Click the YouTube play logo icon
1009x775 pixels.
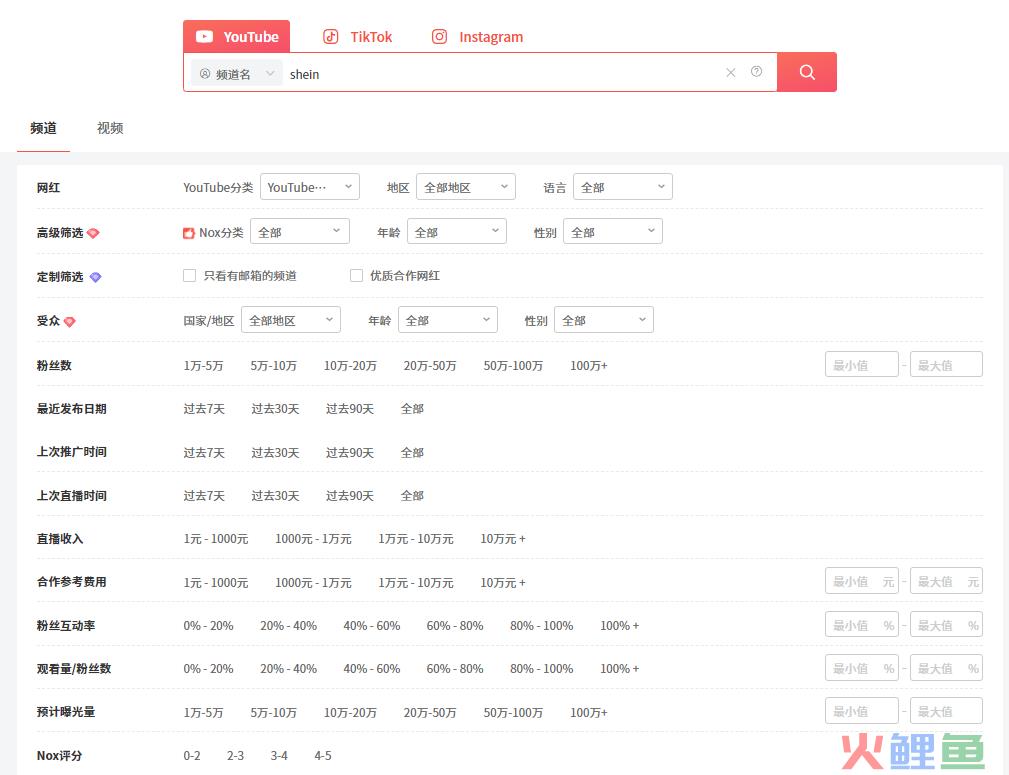pyautogui.click(x=204, y=37)
